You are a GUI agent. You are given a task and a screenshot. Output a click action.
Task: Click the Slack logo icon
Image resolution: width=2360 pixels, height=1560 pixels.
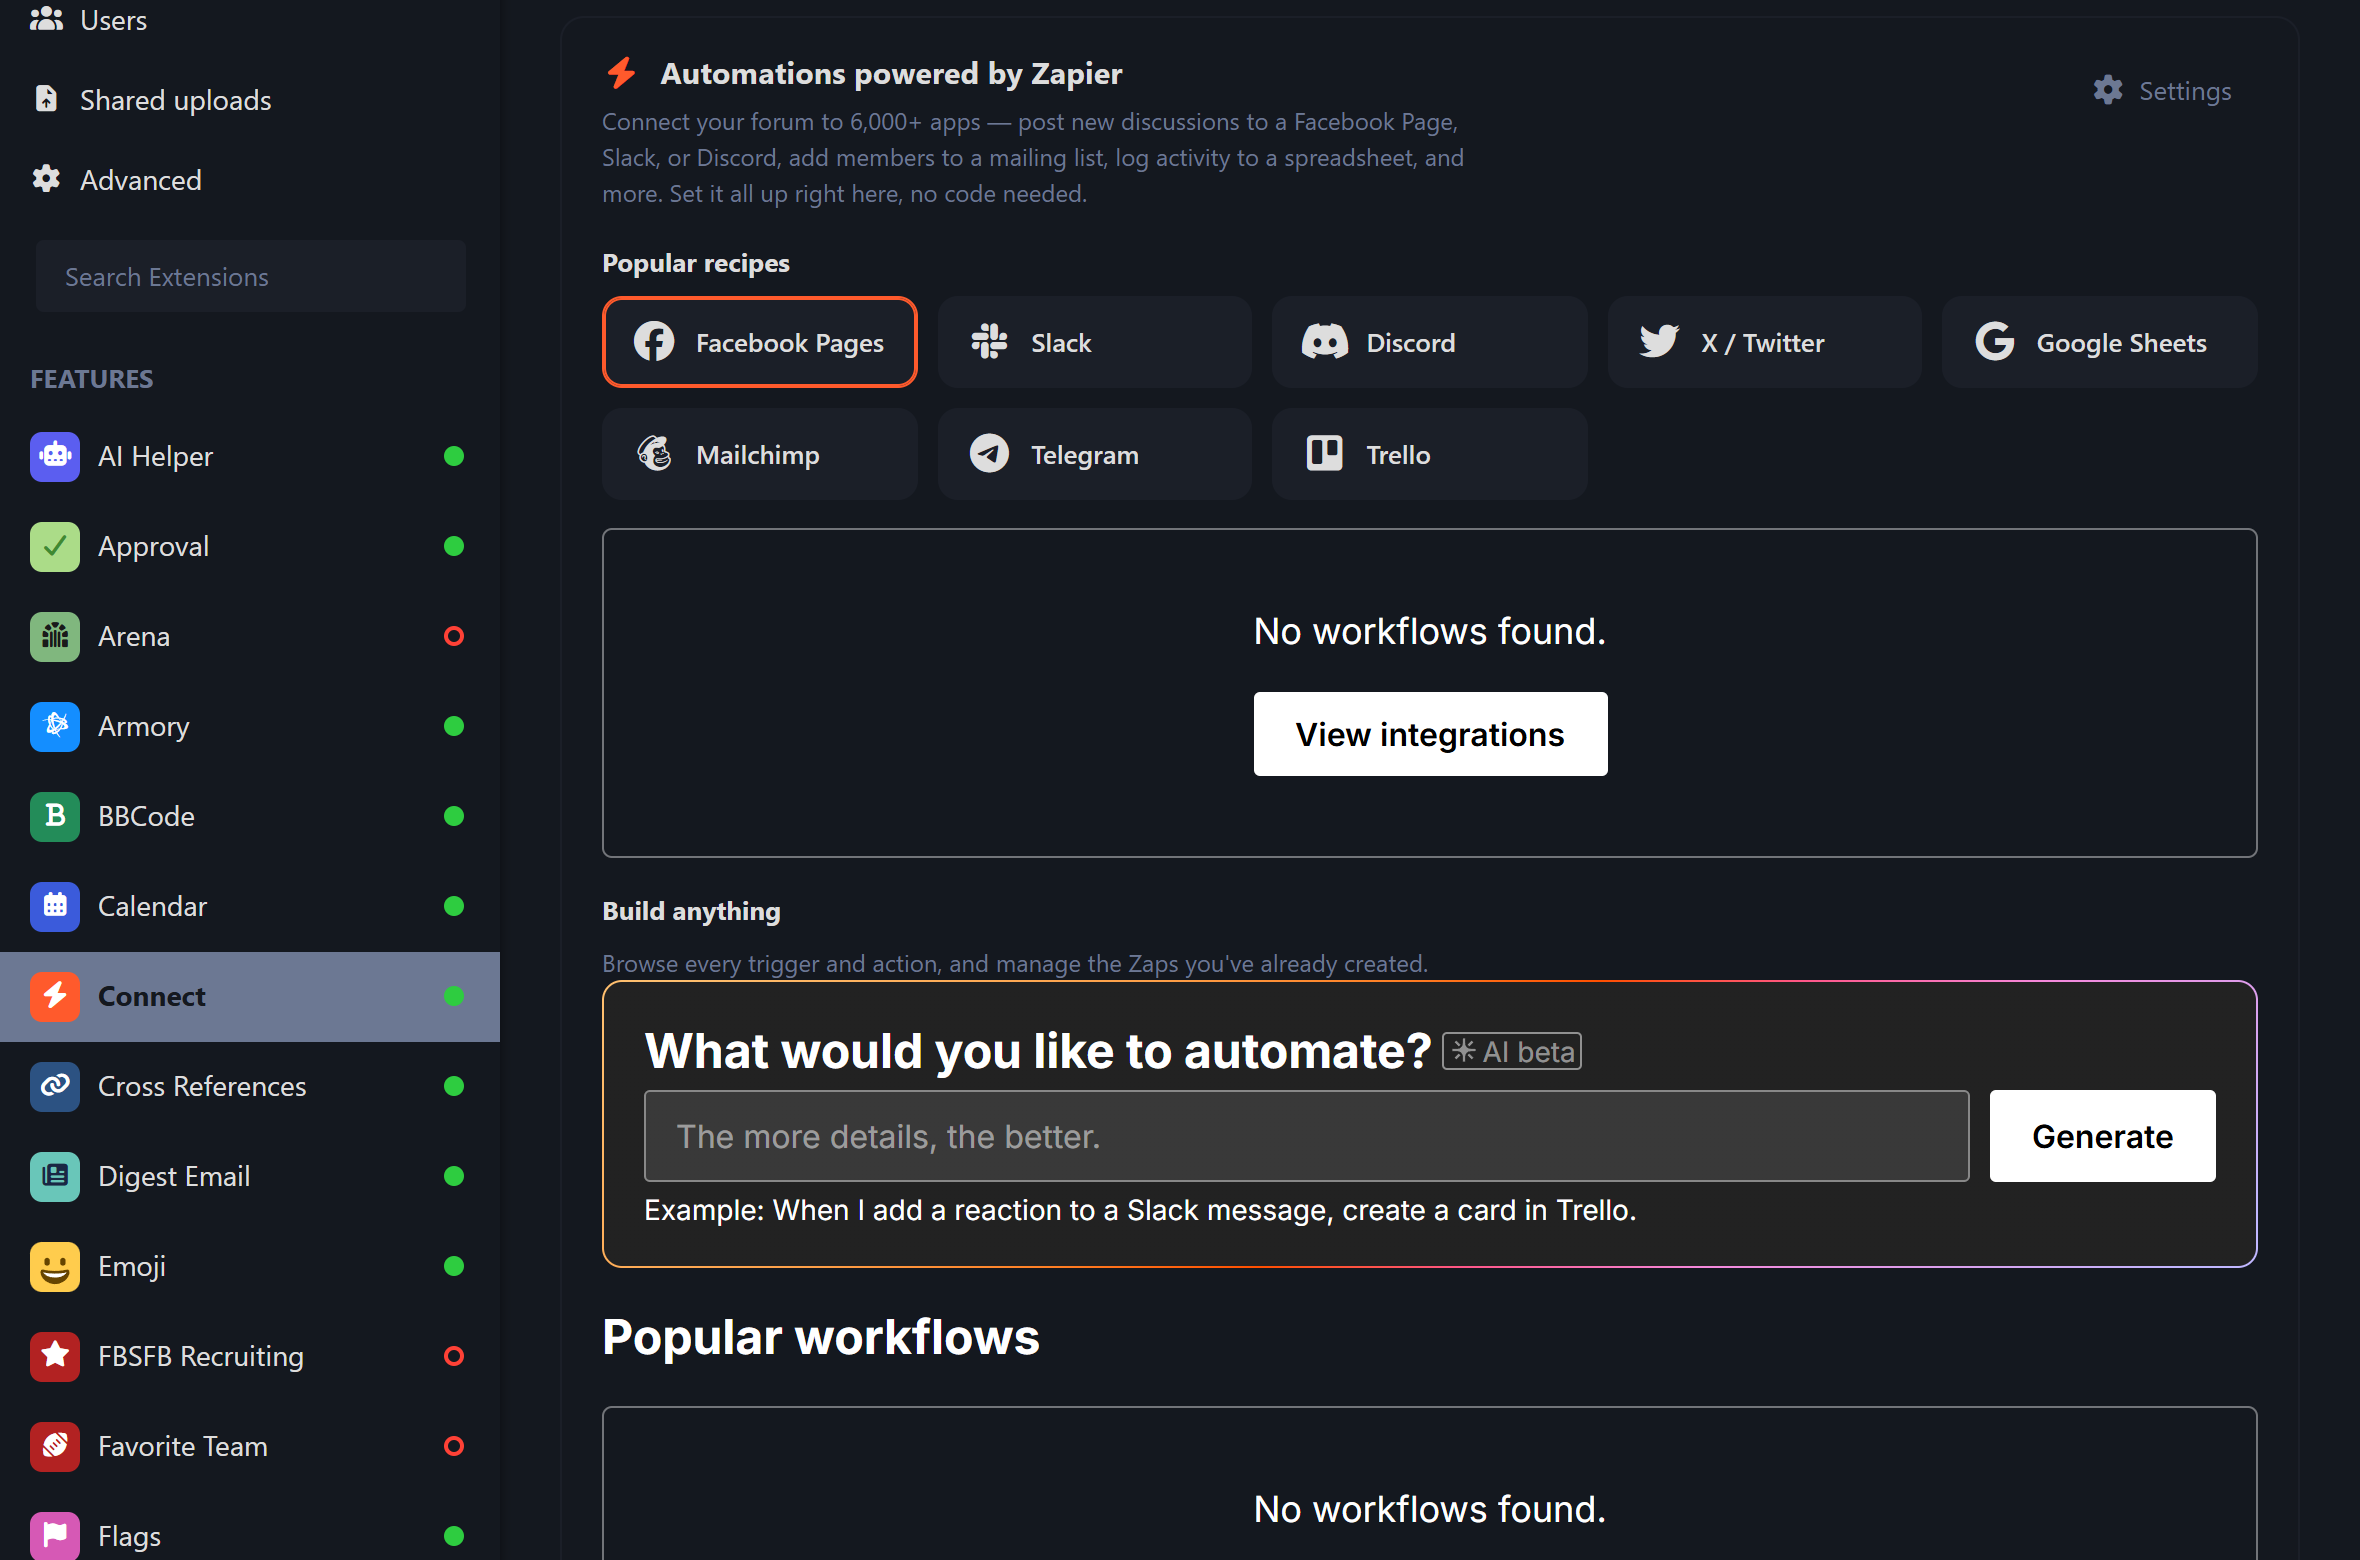pos(989,342)
